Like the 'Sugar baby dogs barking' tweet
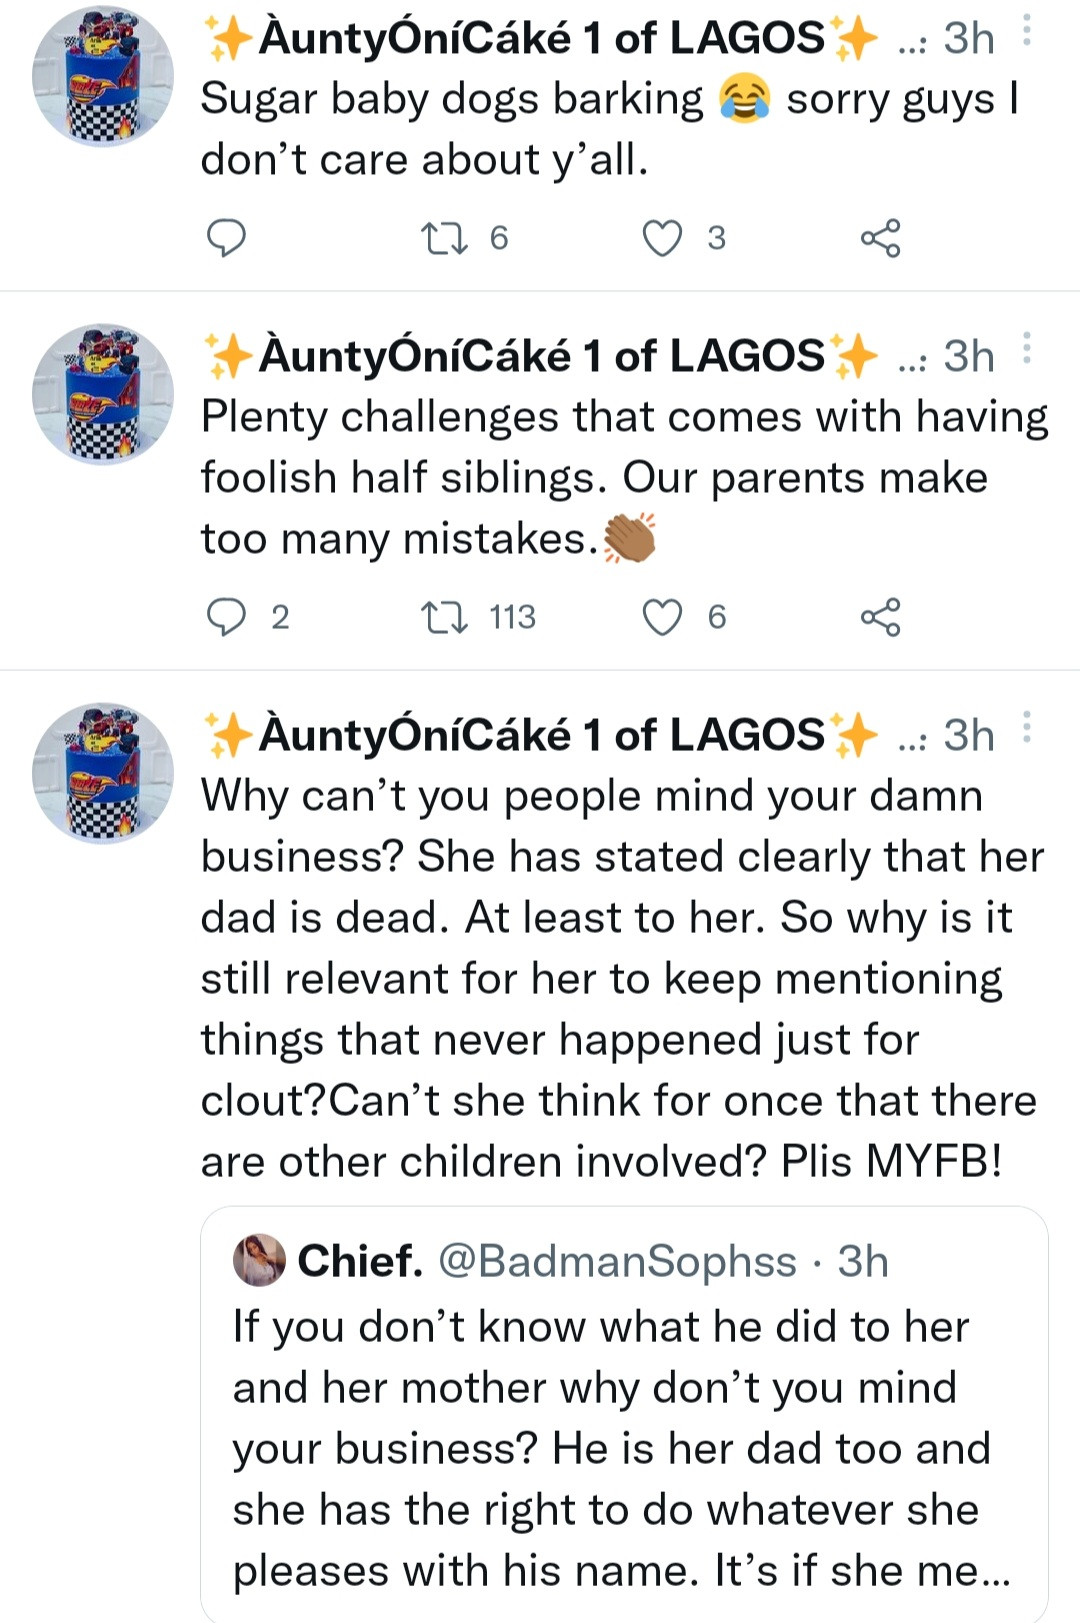Viewport: 1080px width, 1623px height. 662,238
